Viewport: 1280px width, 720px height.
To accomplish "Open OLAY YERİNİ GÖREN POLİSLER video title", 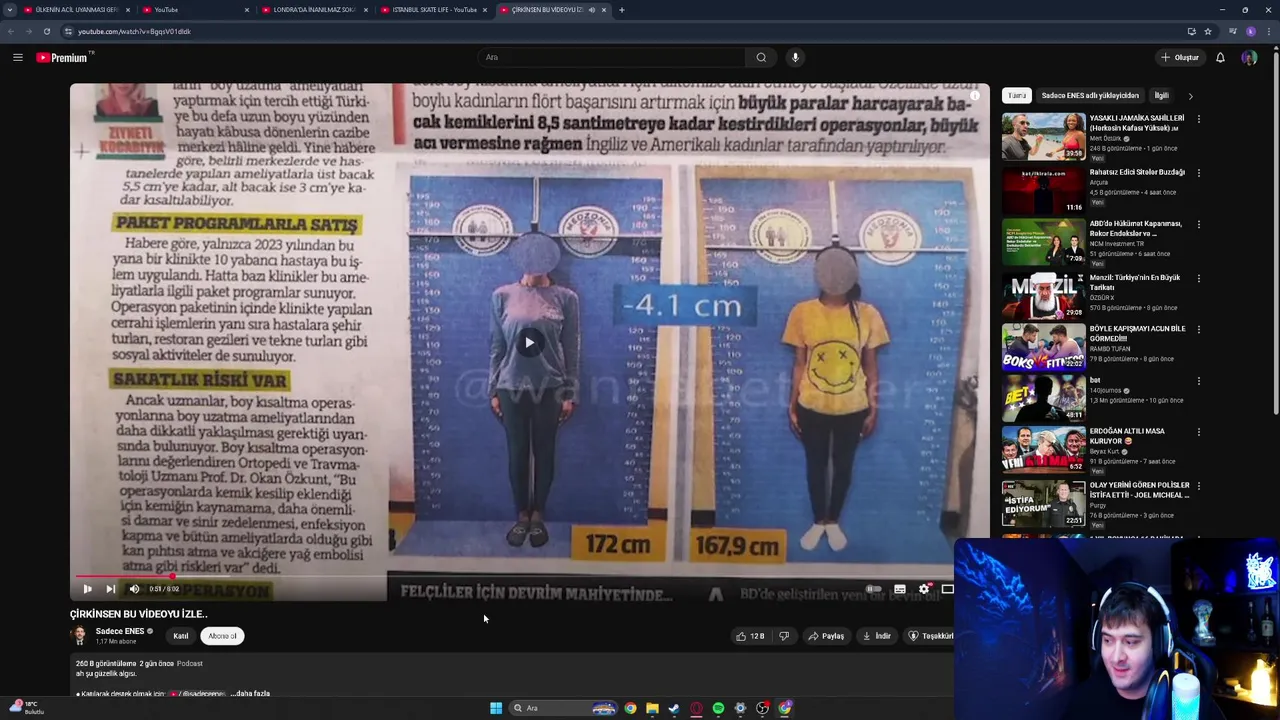I will point(1140,490).
